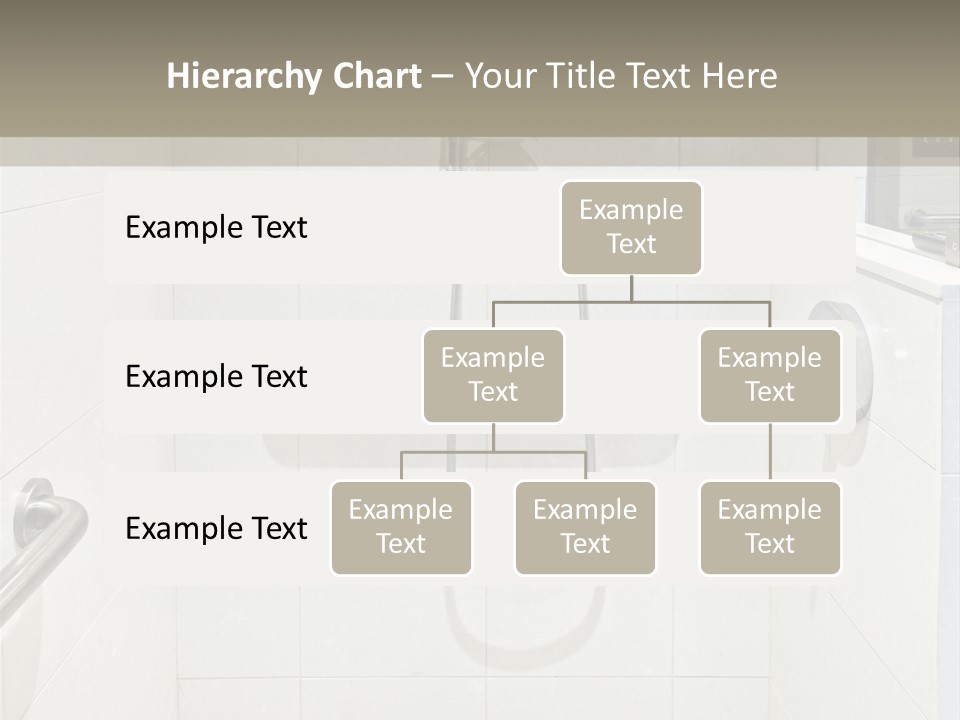Select the "Your Title Text Here" placeholder
Screen dimensions: 960x720
[620, 76]
